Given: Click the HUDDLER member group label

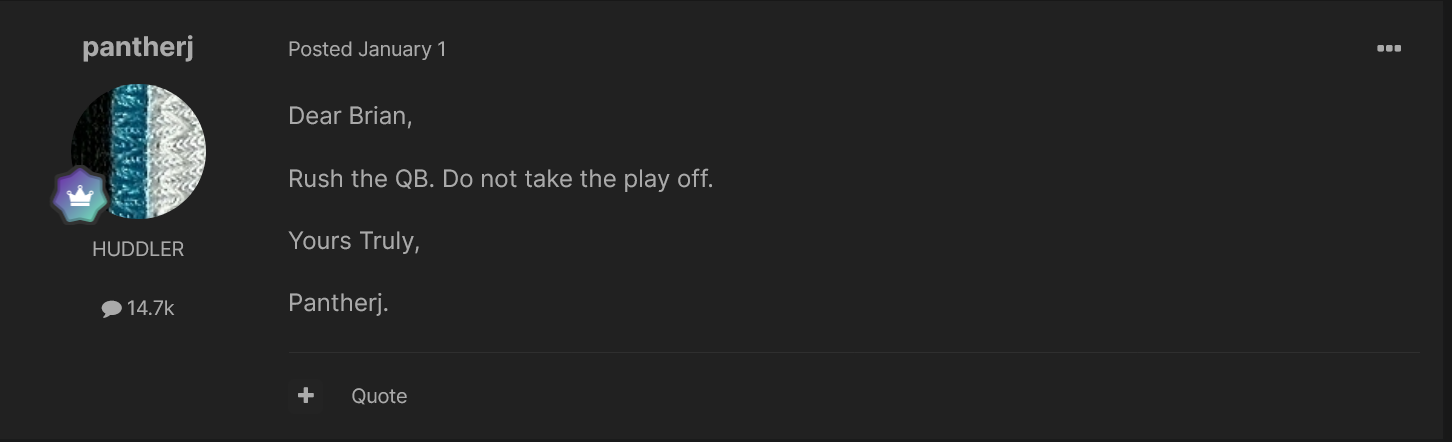Looking at the screenshot, I should point(138,250).
